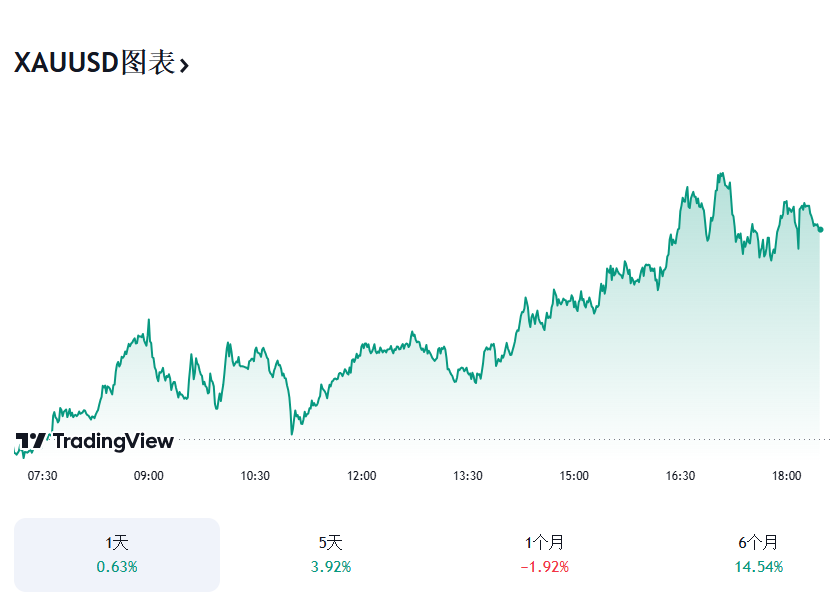Click the 12:00 time axis label

click(361, 476)
